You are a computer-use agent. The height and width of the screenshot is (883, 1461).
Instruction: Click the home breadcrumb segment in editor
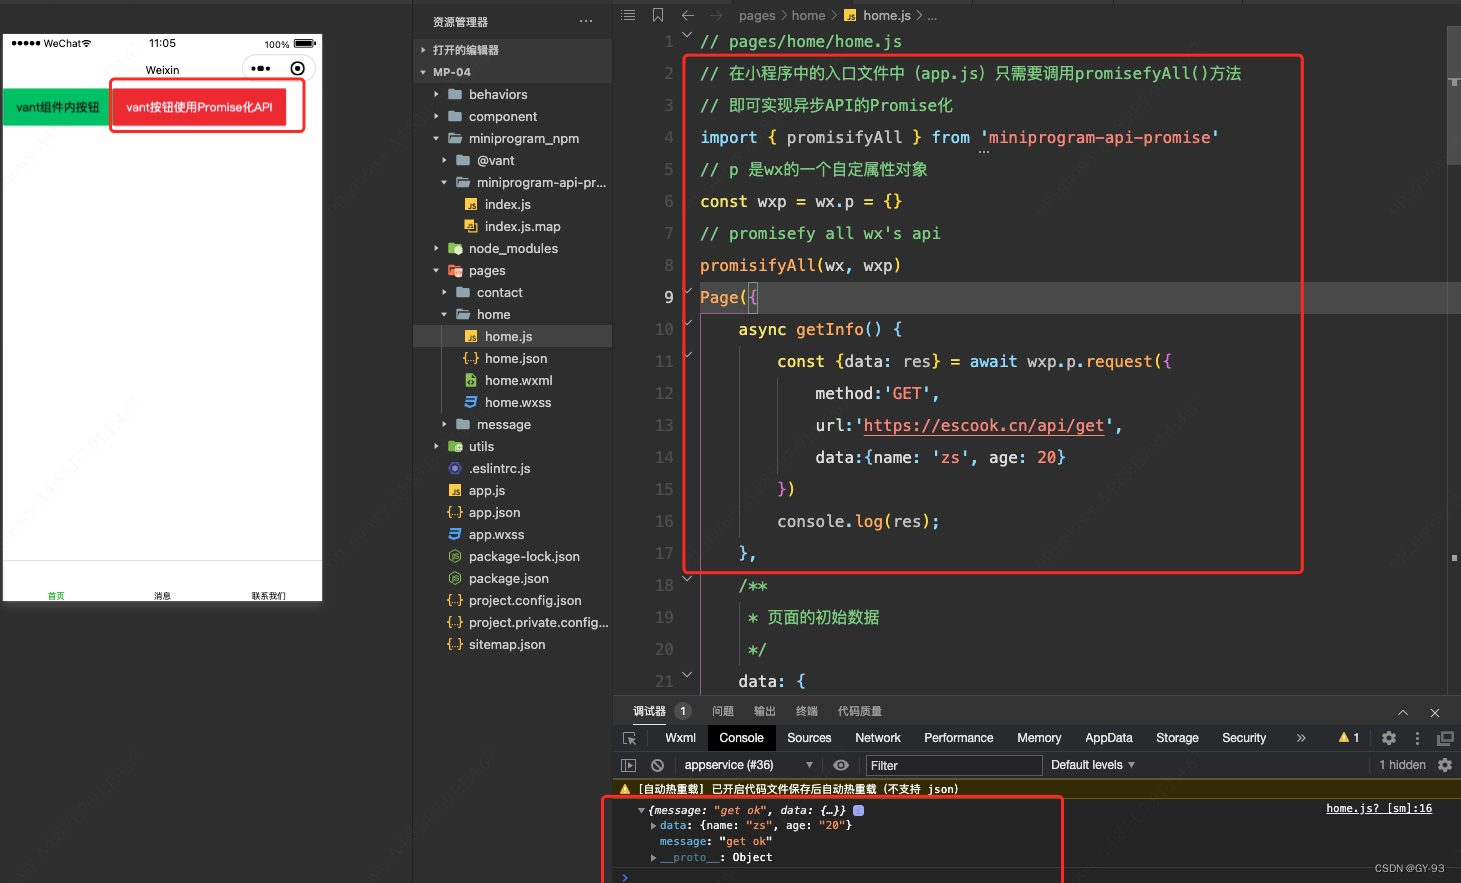pyautogui.click(x=808, y=15)
